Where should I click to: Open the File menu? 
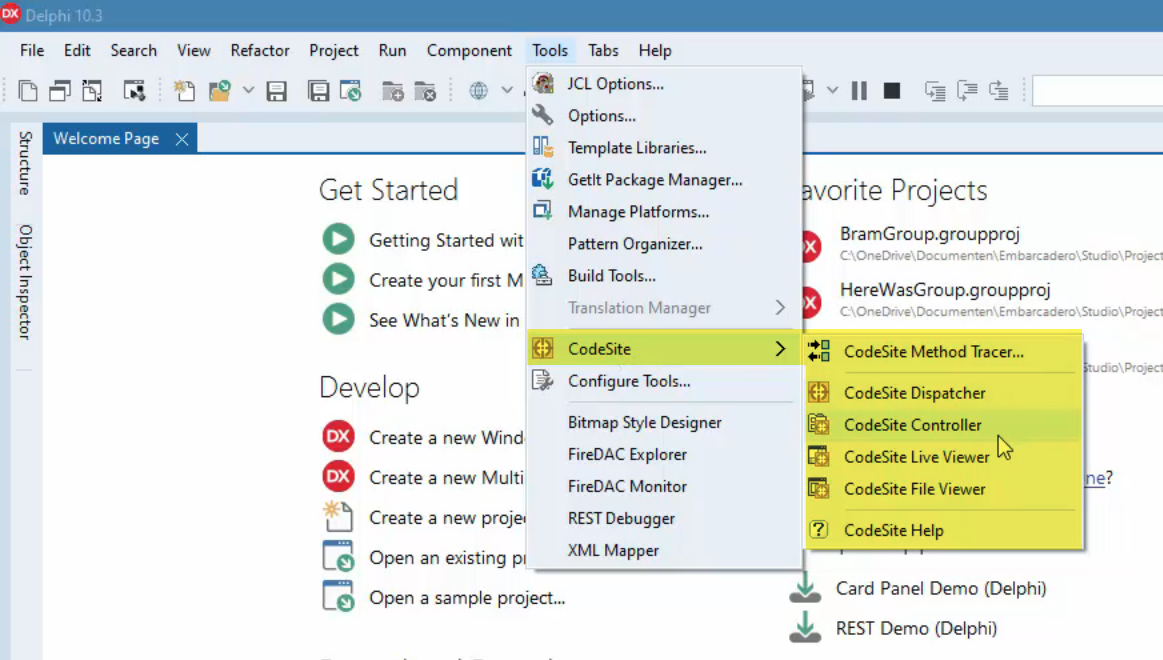click(32, 50)
